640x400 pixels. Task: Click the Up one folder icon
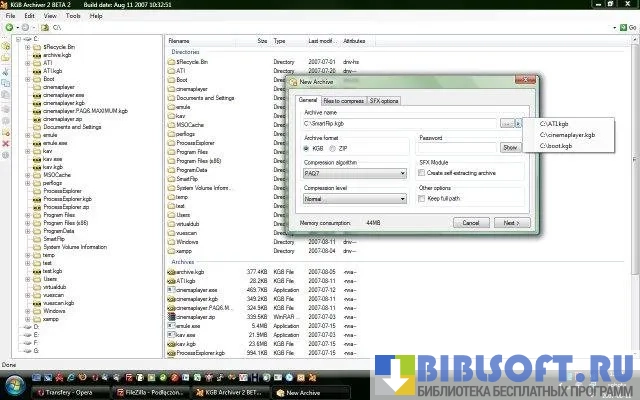point(45,28)
